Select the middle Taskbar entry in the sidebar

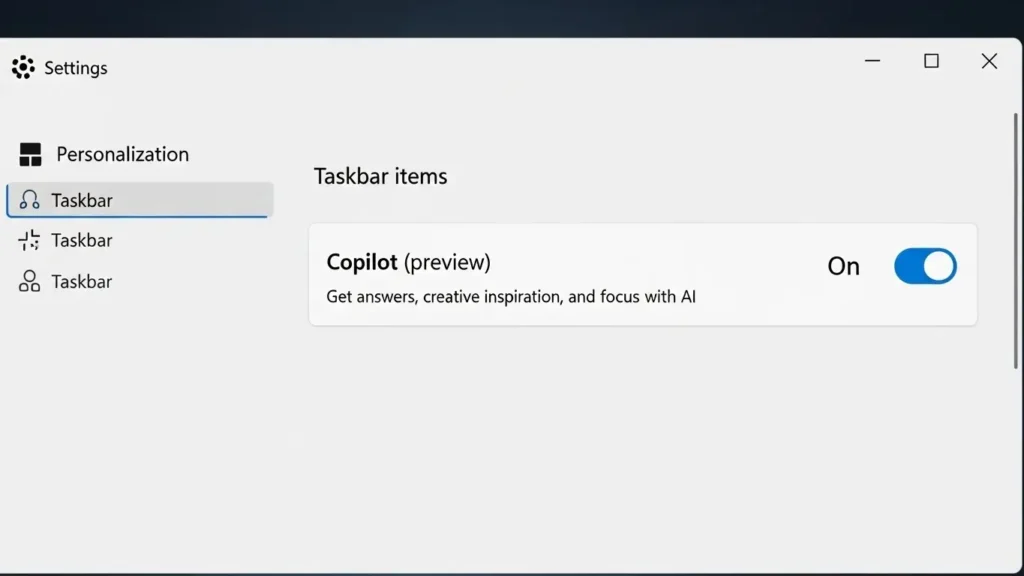coord(83,240)
